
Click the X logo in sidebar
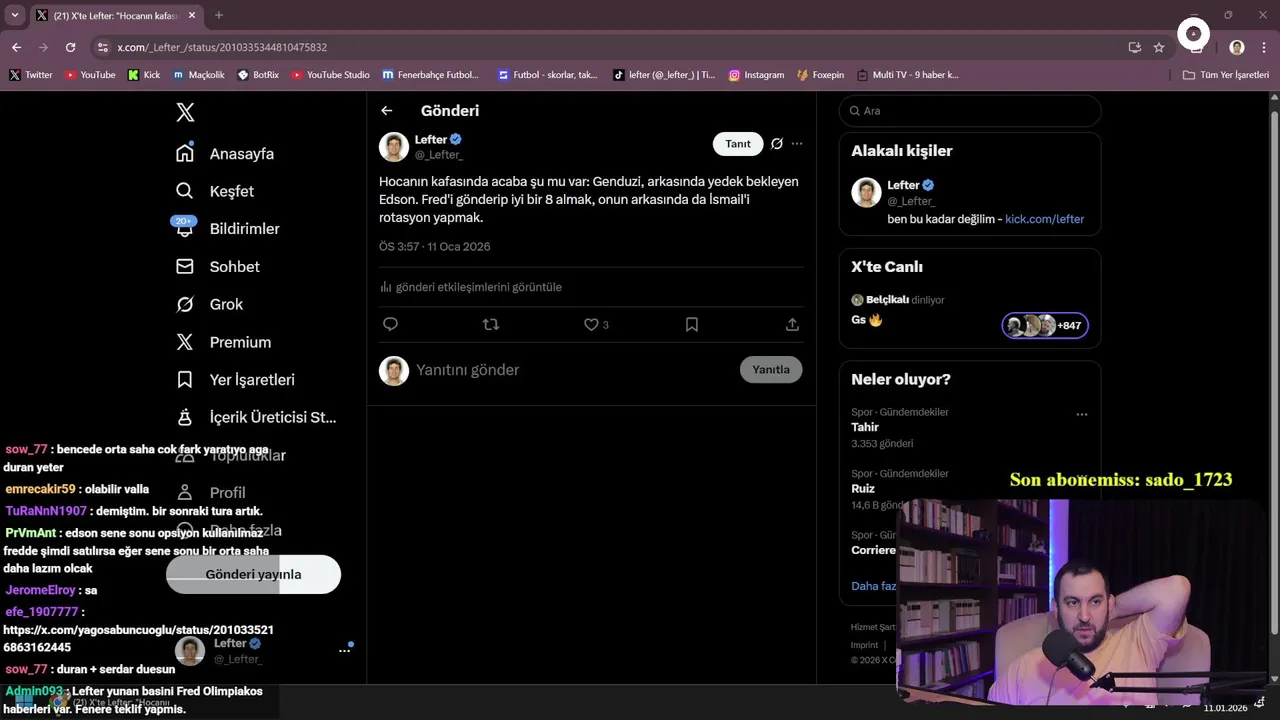pos(185,112)
